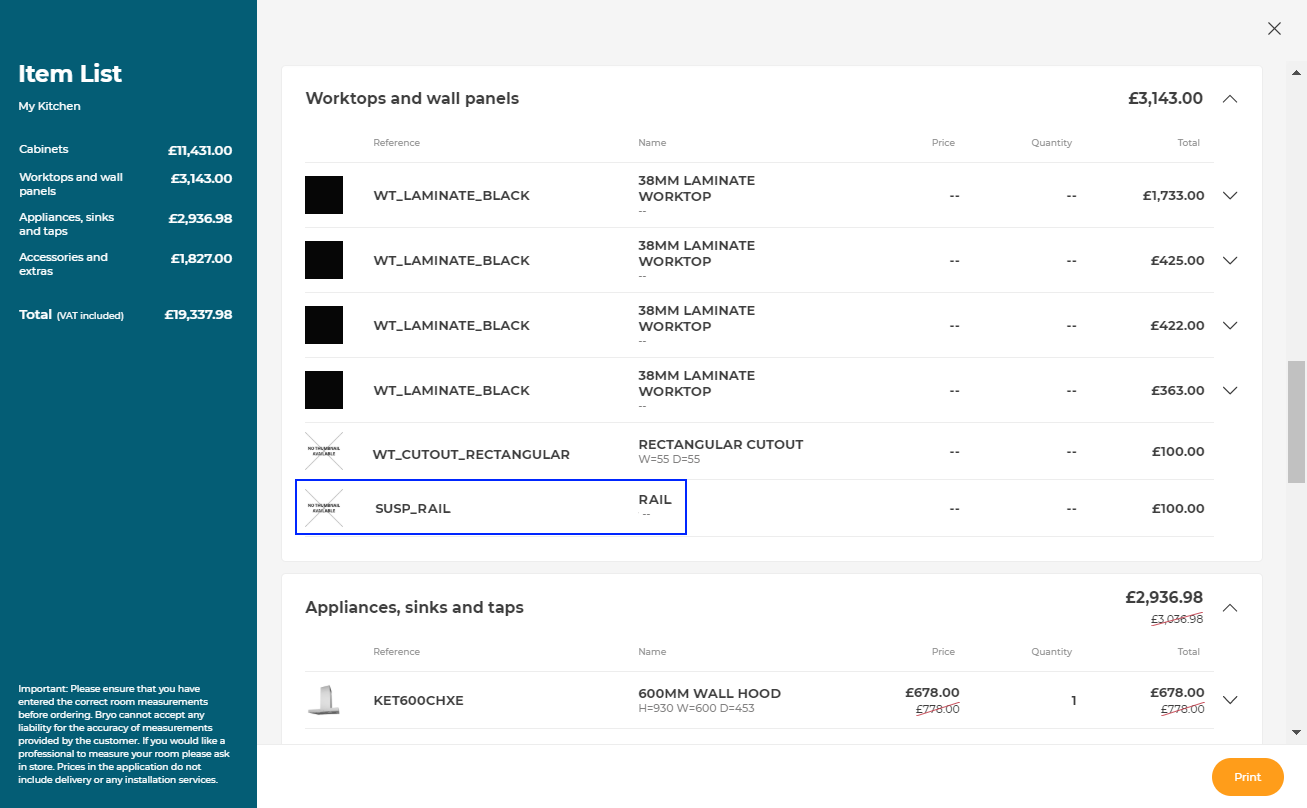1307x808 pixels.
Task: Expand the £1,733.00 laminate worktop row
Action: coord(1230,196)
